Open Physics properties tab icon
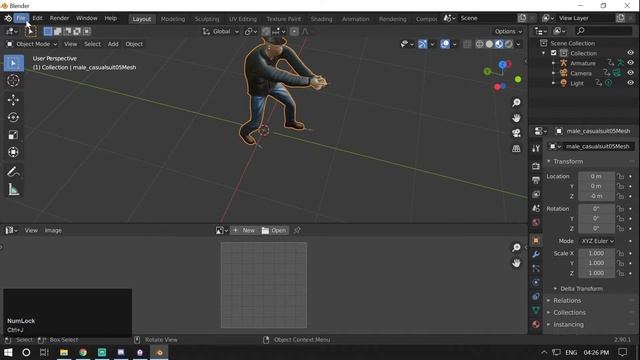Image resolution: width=640 pixels, height=360 pixels. [x=536, y=282]
